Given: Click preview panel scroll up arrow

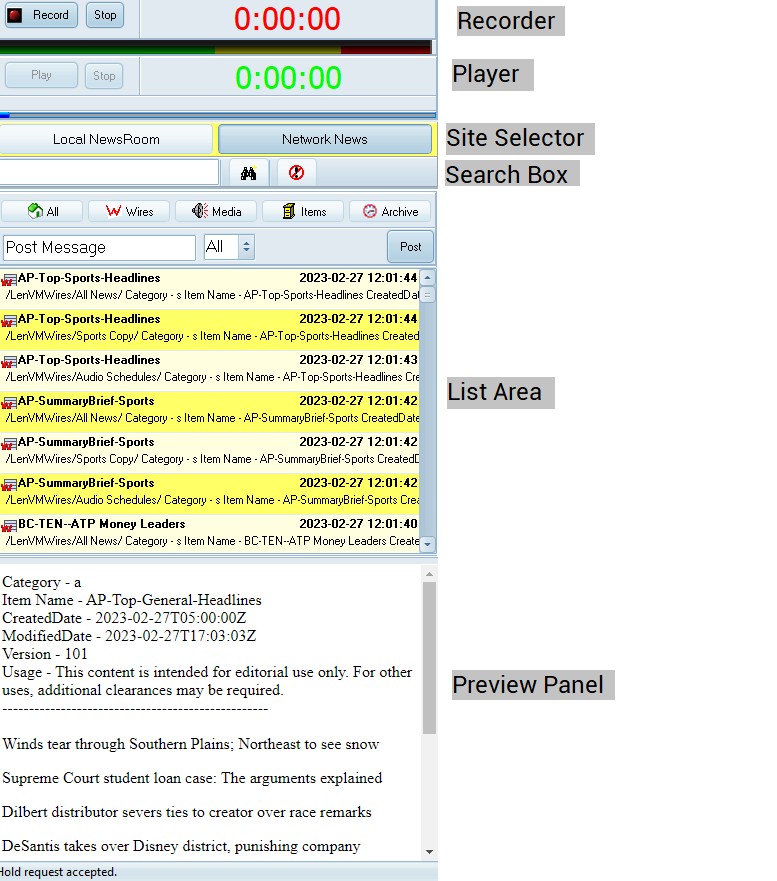Looking at the screenshot, I should point(429,574).
